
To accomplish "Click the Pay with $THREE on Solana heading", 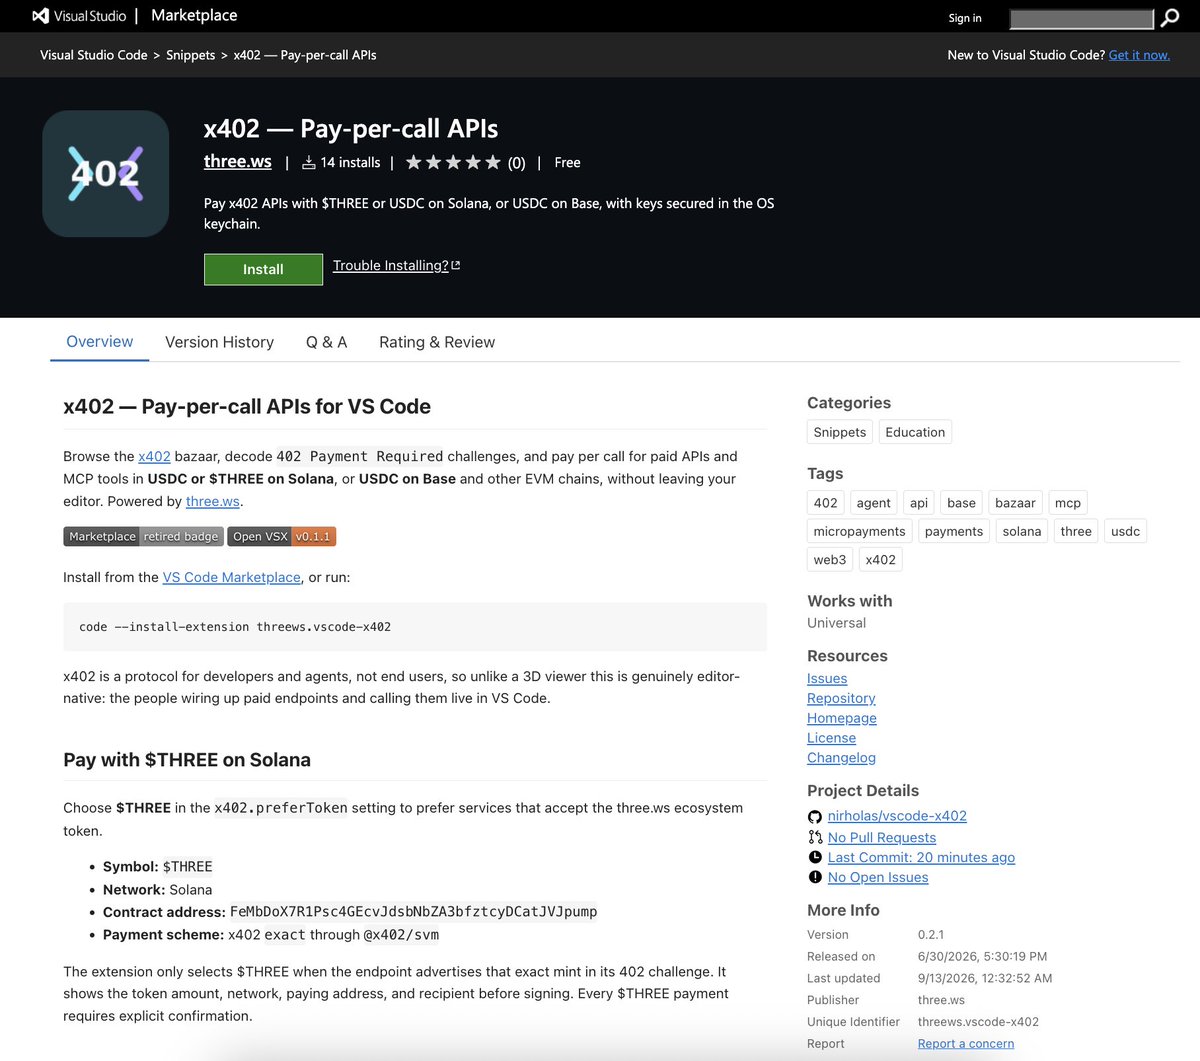I will point(187,760).
